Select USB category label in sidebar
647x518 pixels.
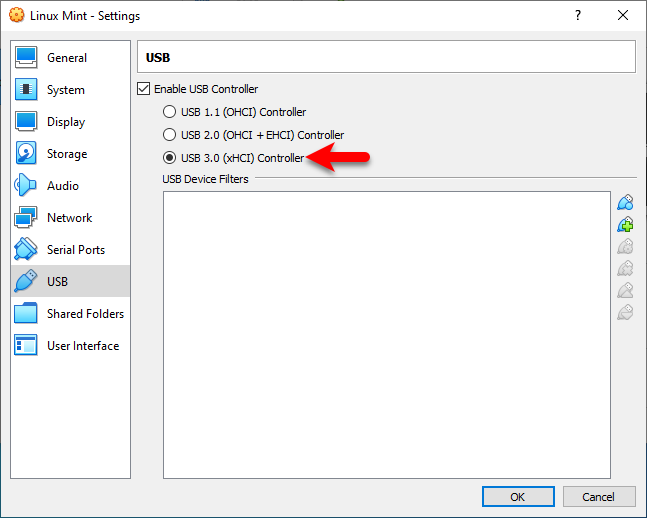(57, 281)
